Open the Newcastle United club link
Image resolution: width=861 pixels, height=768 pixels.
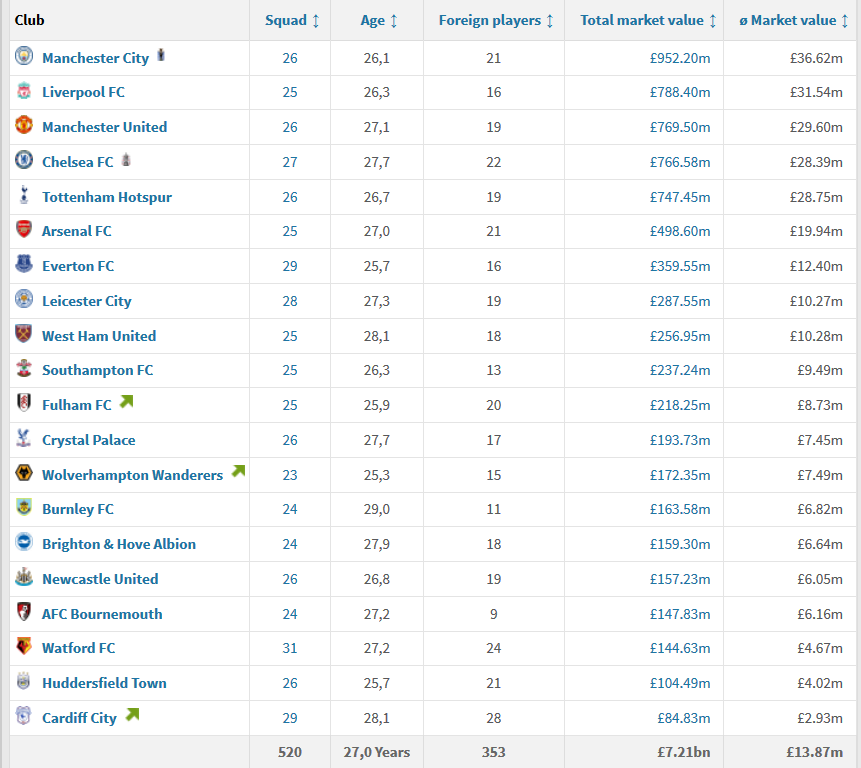tap(100, 579)
